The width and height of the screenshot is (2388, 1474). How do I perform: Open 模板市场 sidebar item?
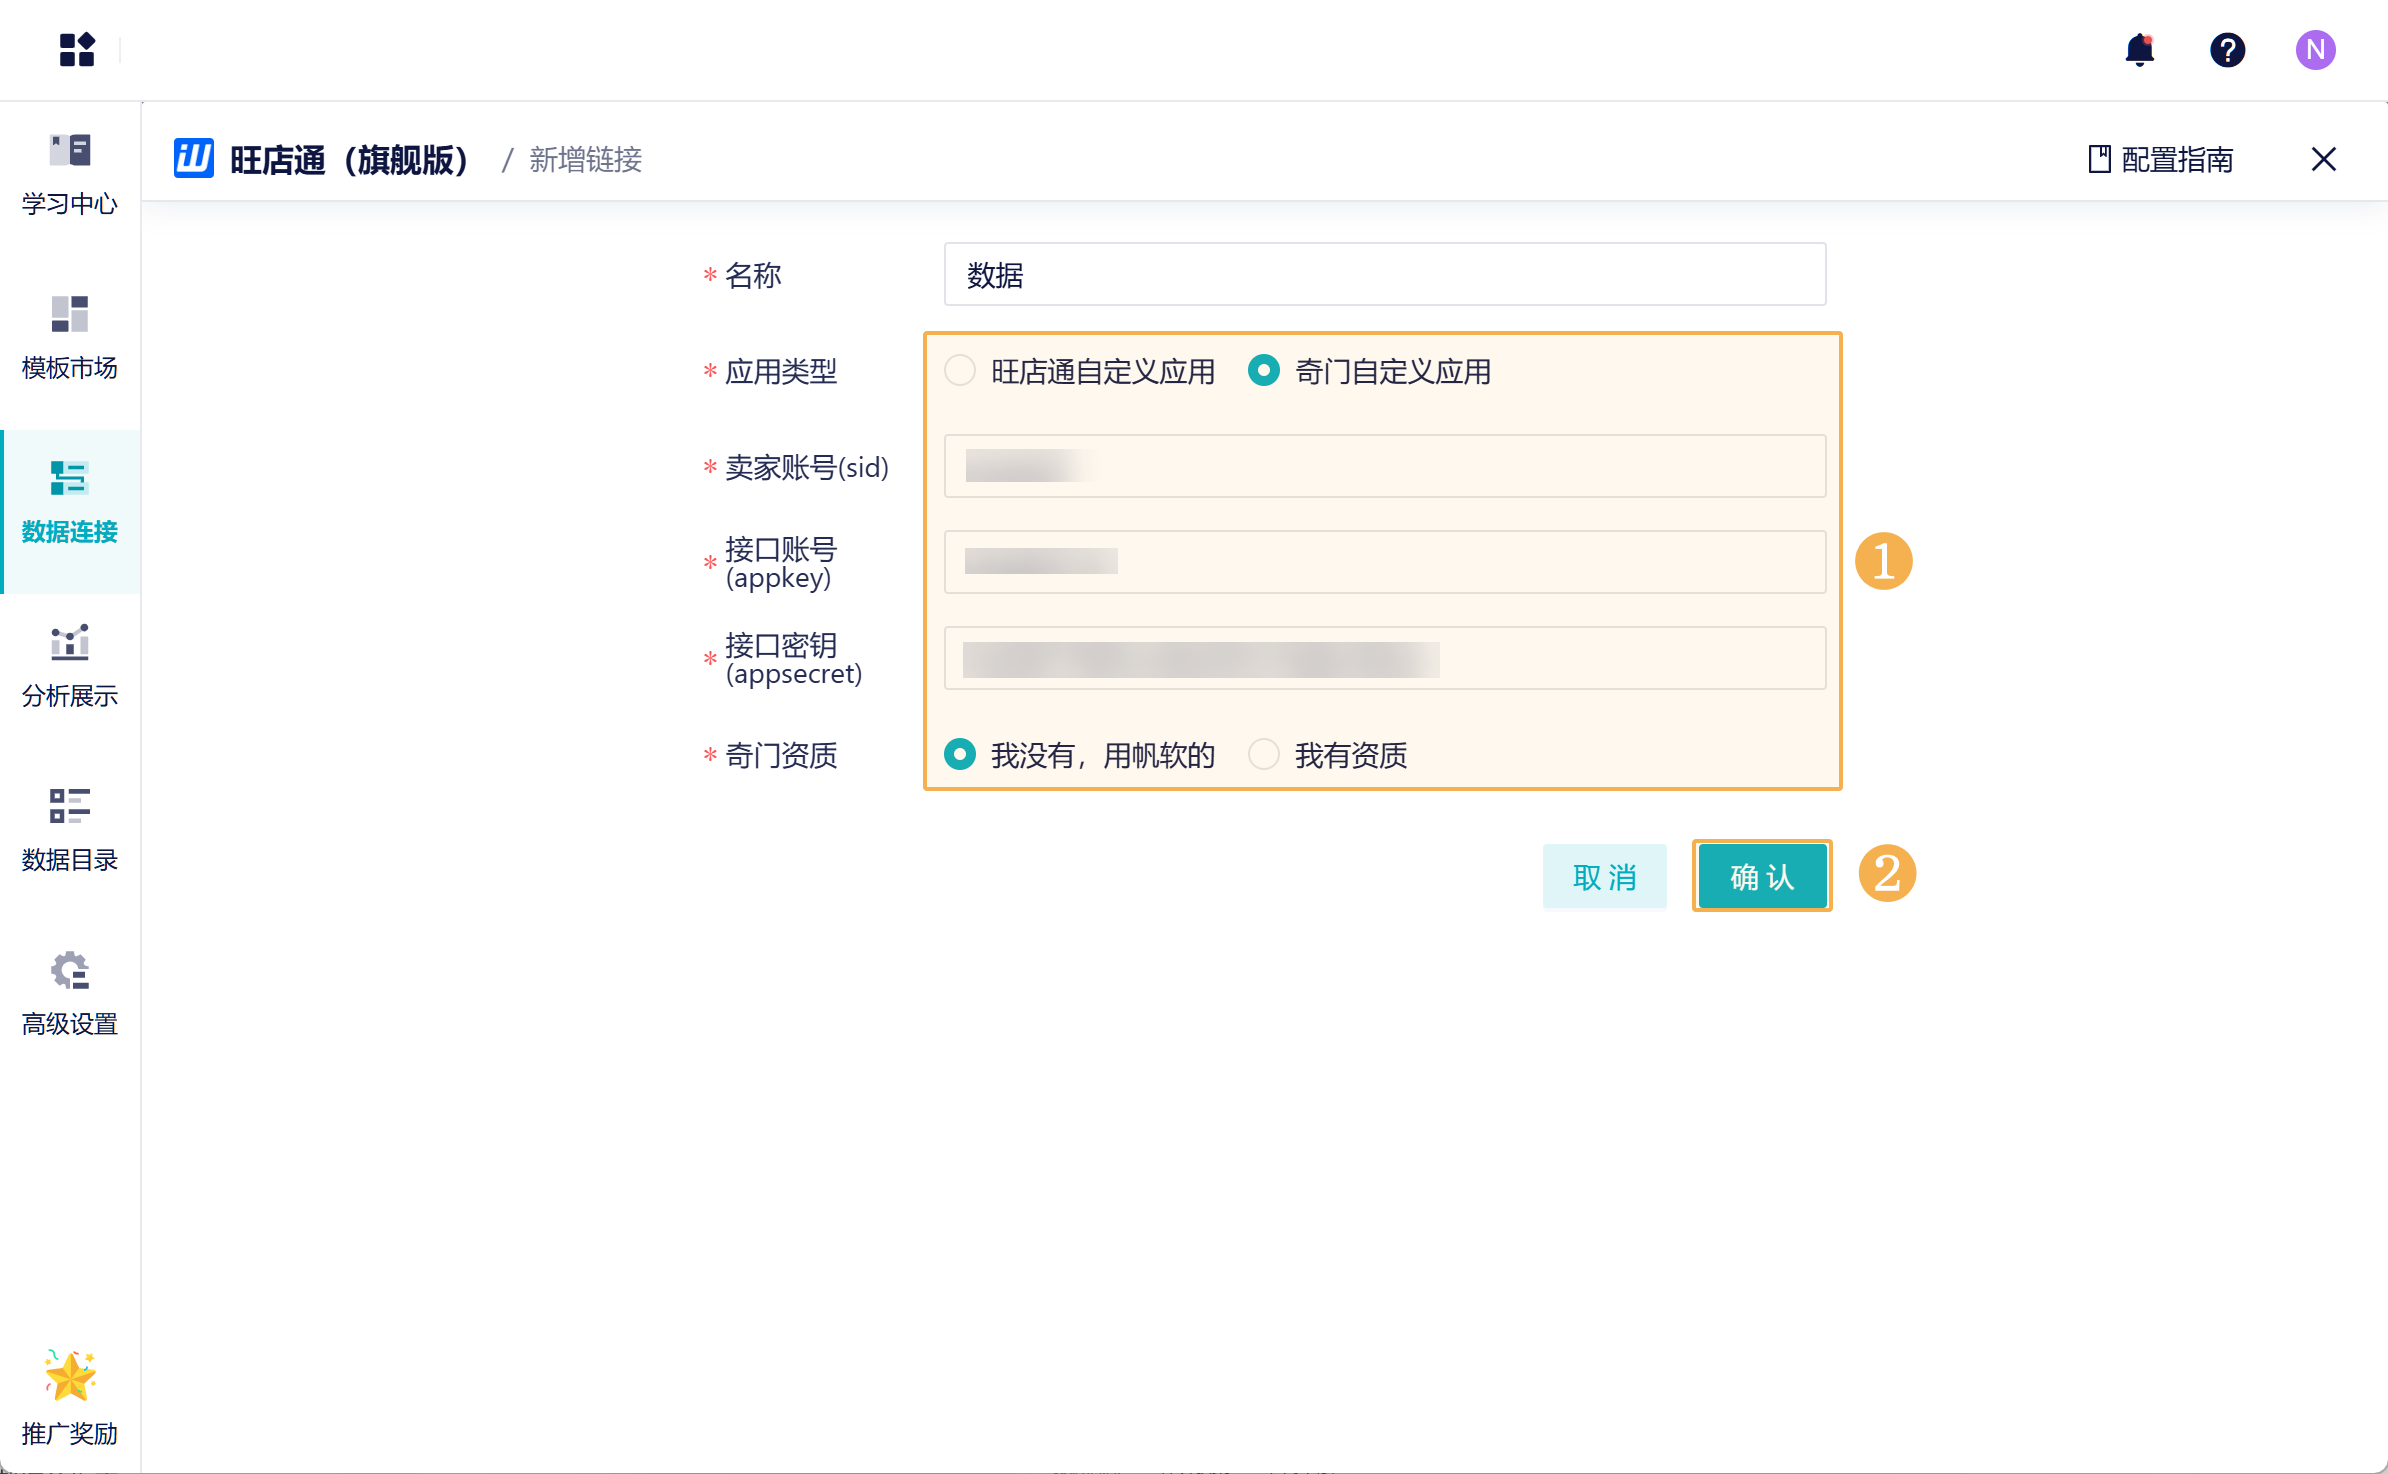[70, 338]
